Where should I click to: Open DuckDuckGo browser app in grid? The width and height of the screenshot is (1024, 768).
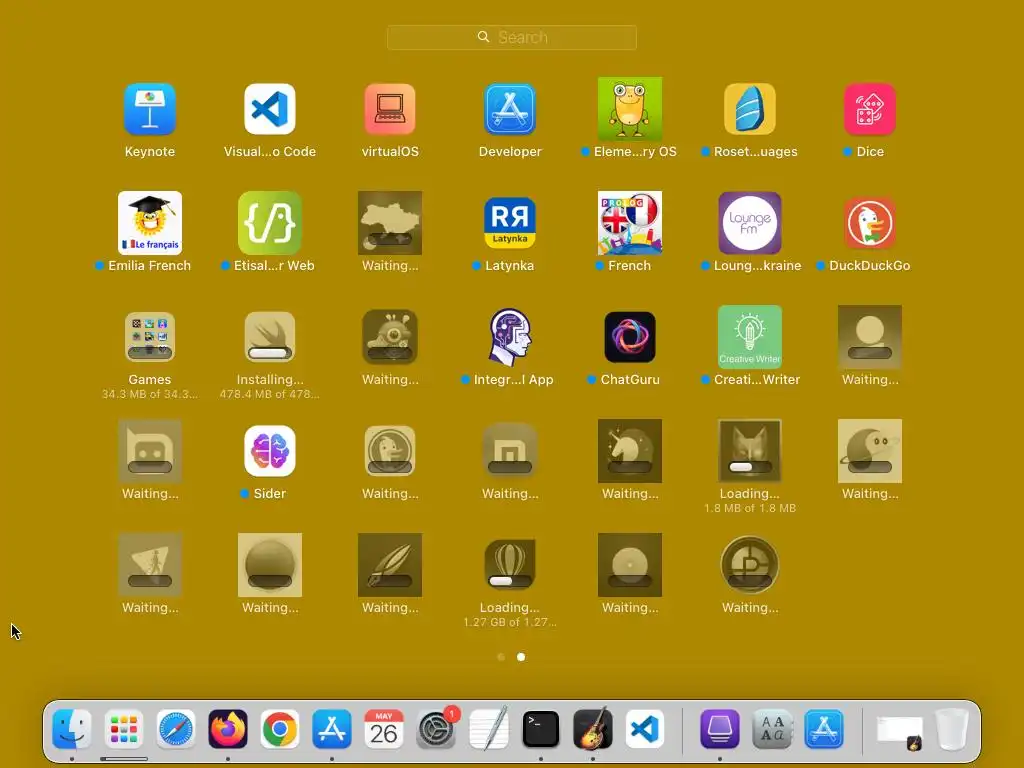click(x=870, y=223)
